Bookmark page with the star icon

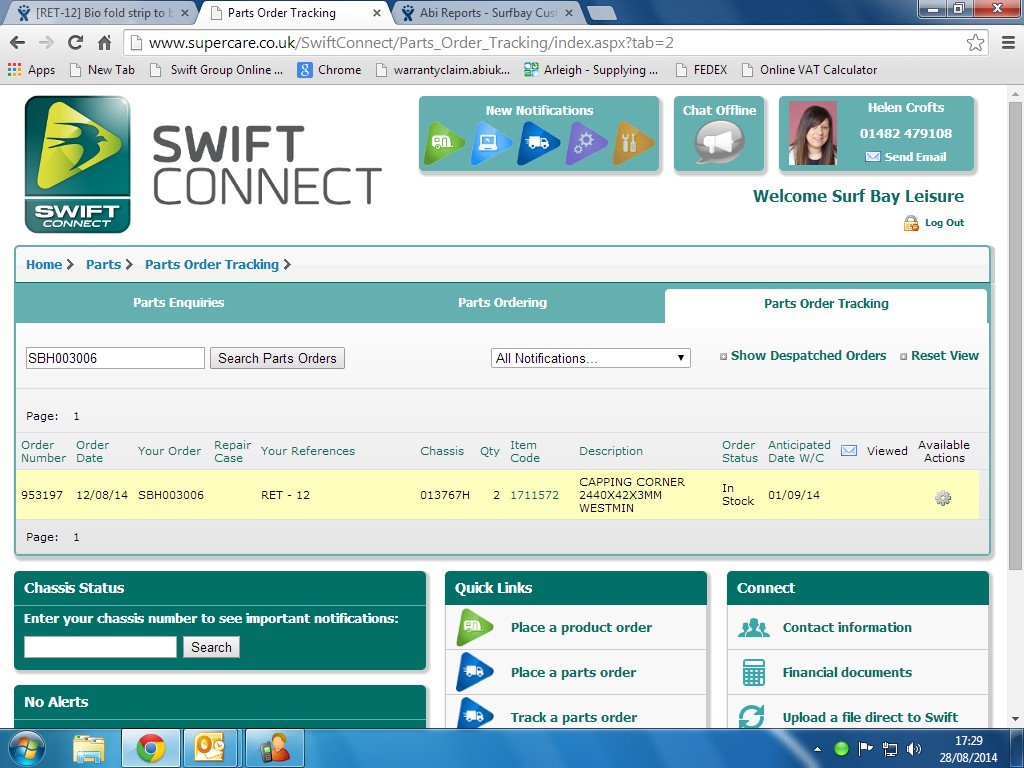point(975,43)
